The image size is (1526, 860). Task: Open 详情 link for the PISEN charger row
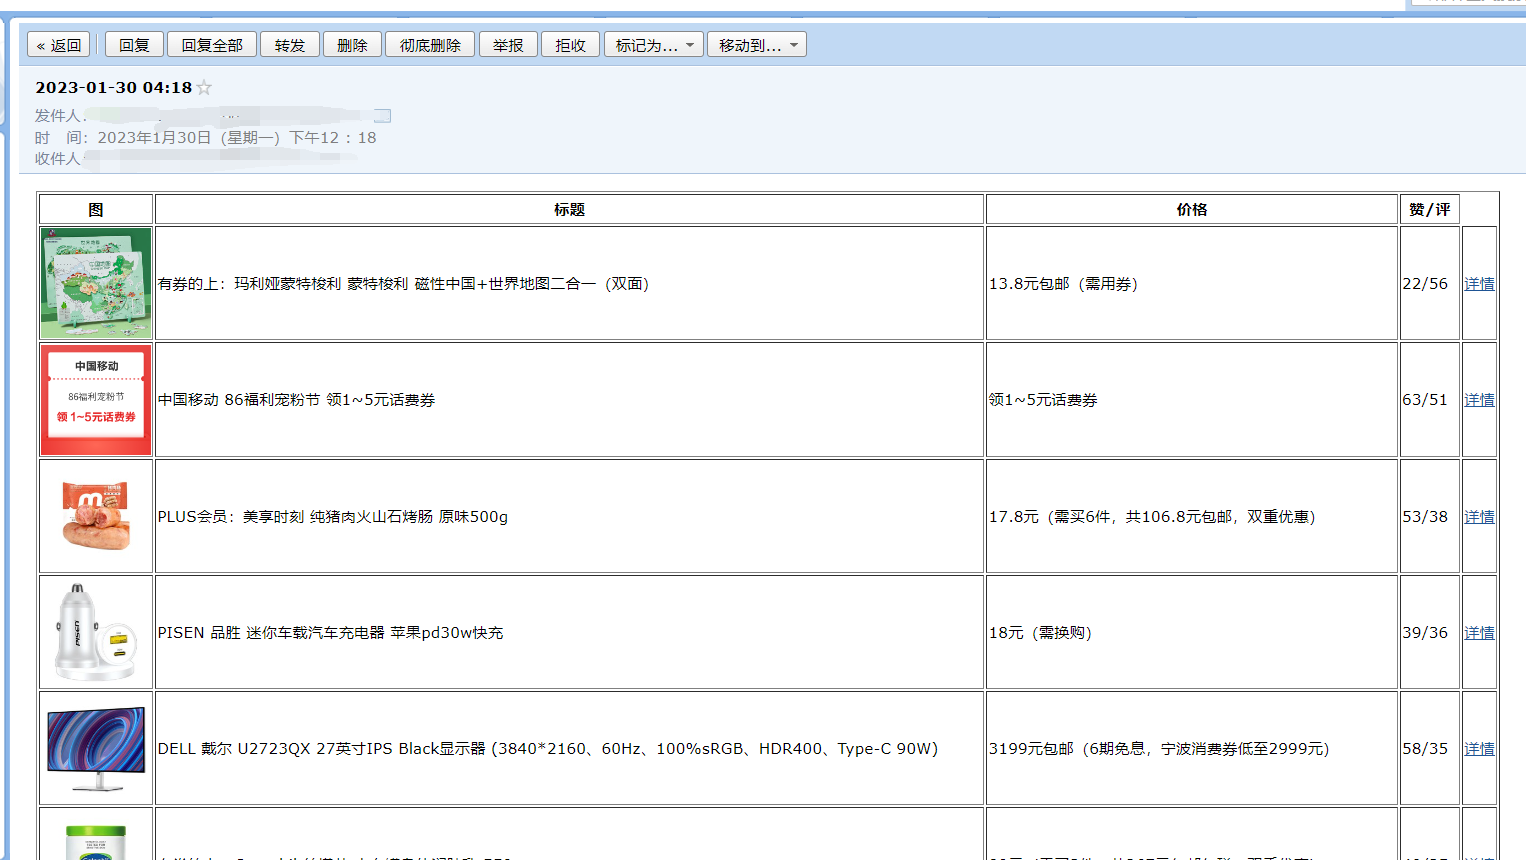click(x=1479, y=633)
